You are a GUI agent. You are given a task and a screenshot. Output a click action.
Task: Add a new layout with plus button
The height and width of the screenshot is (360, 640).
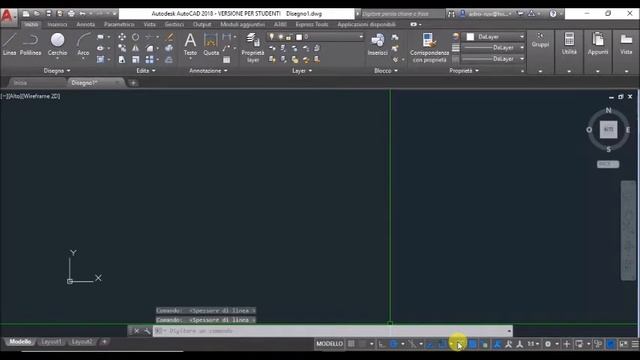coord(104,342)
